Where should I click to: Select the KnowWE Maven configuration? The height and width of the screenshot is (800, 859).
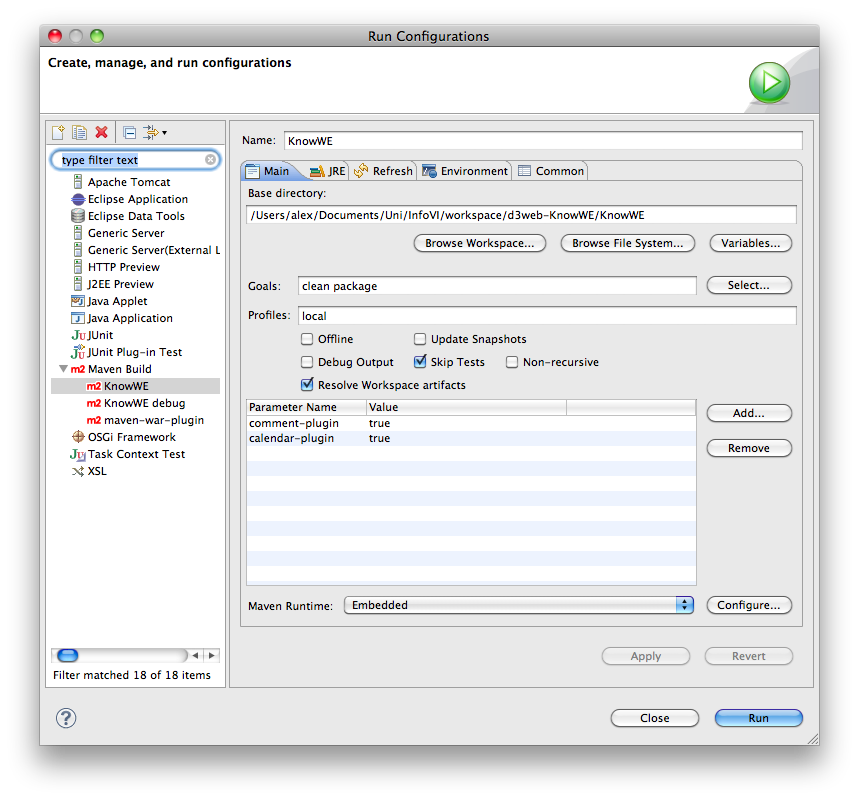tap(135, 386)
